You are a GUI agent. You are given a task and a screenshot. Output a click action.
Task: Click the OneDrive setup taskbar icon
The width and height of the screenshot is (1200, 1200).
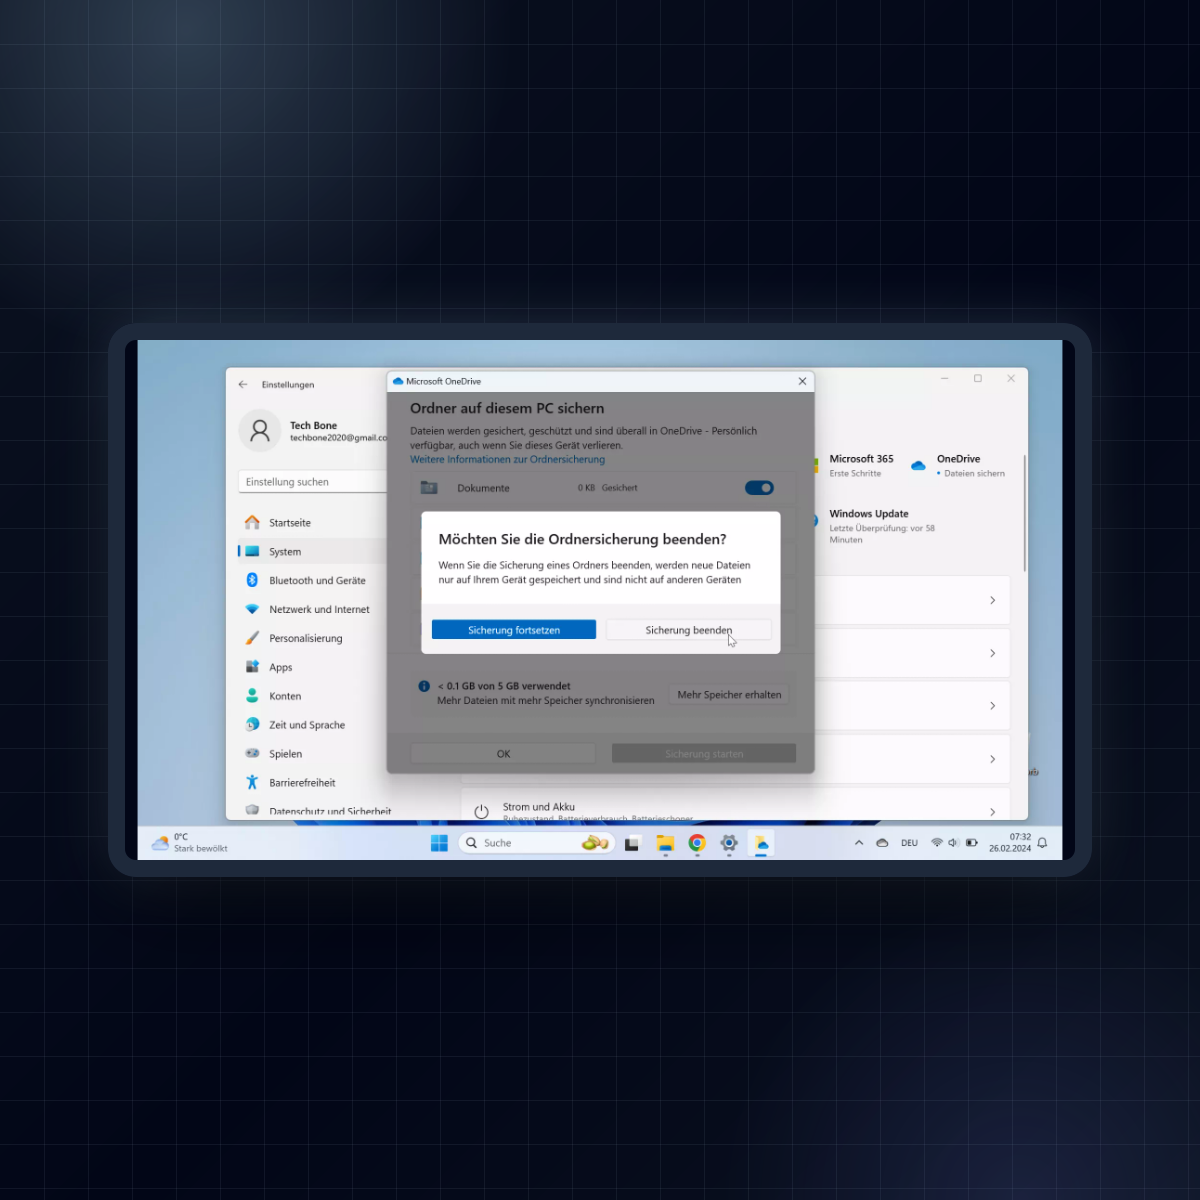click(761, 843)
